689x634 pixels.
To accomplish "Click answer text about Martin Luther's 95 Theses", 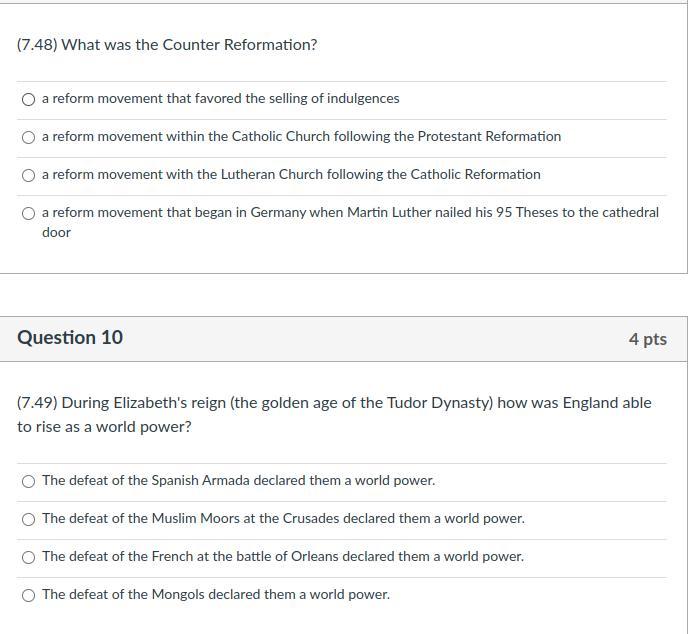I will pyautogui.click(x=350, y=222).
